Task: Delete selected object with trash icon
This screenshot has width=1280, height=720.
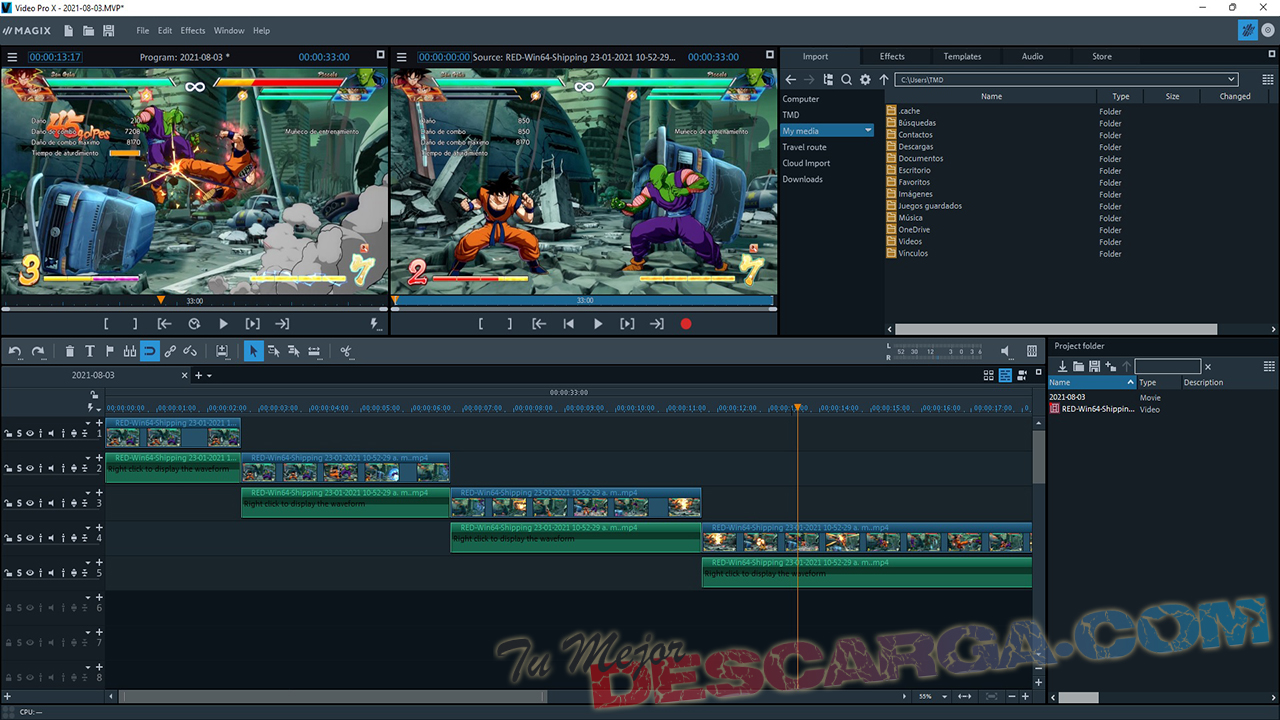Action: point(69,351)
